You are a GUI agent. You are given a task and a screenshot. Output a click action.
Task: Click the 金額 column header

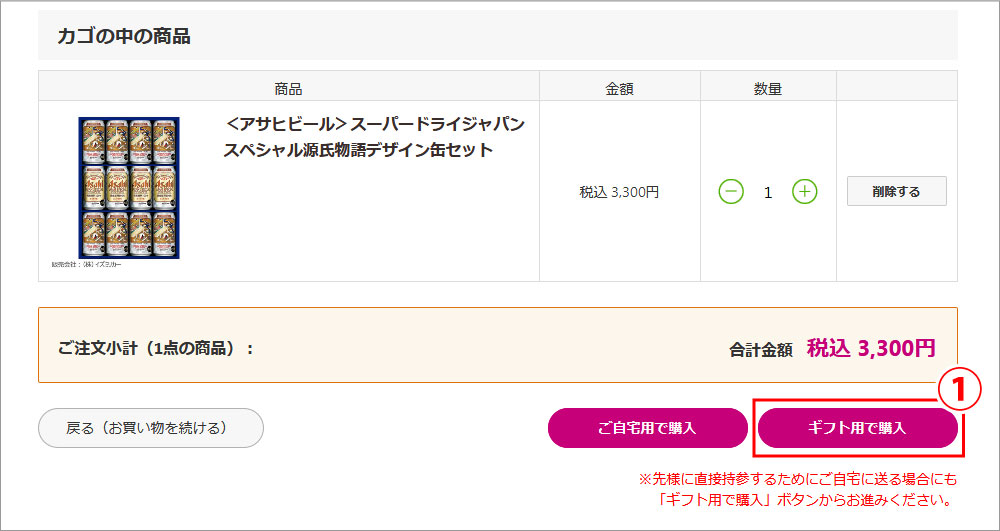(620, 88)
